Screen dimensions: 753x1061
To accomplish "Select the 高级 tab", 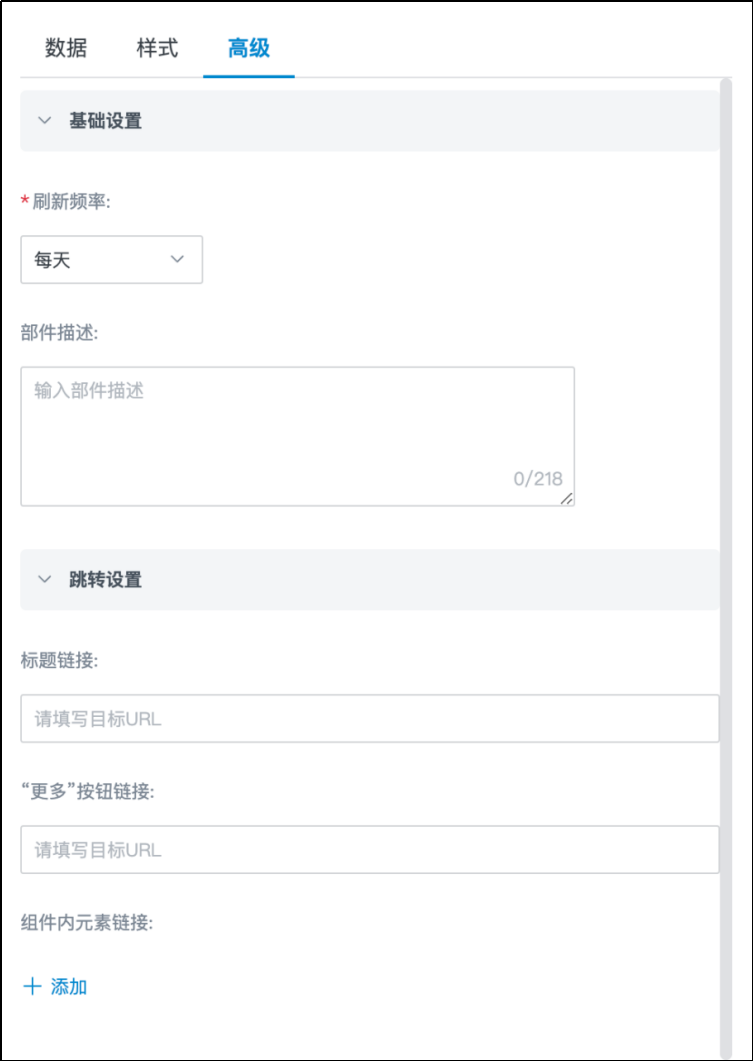I will click(x=248, y=48).
